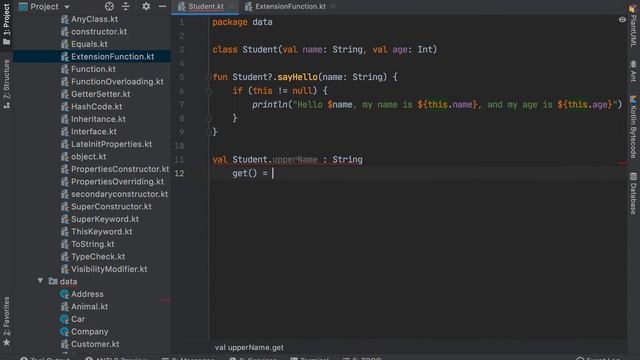
Task: Open TypeCheck.kt from project tree
Action: [x=98, y=257]
